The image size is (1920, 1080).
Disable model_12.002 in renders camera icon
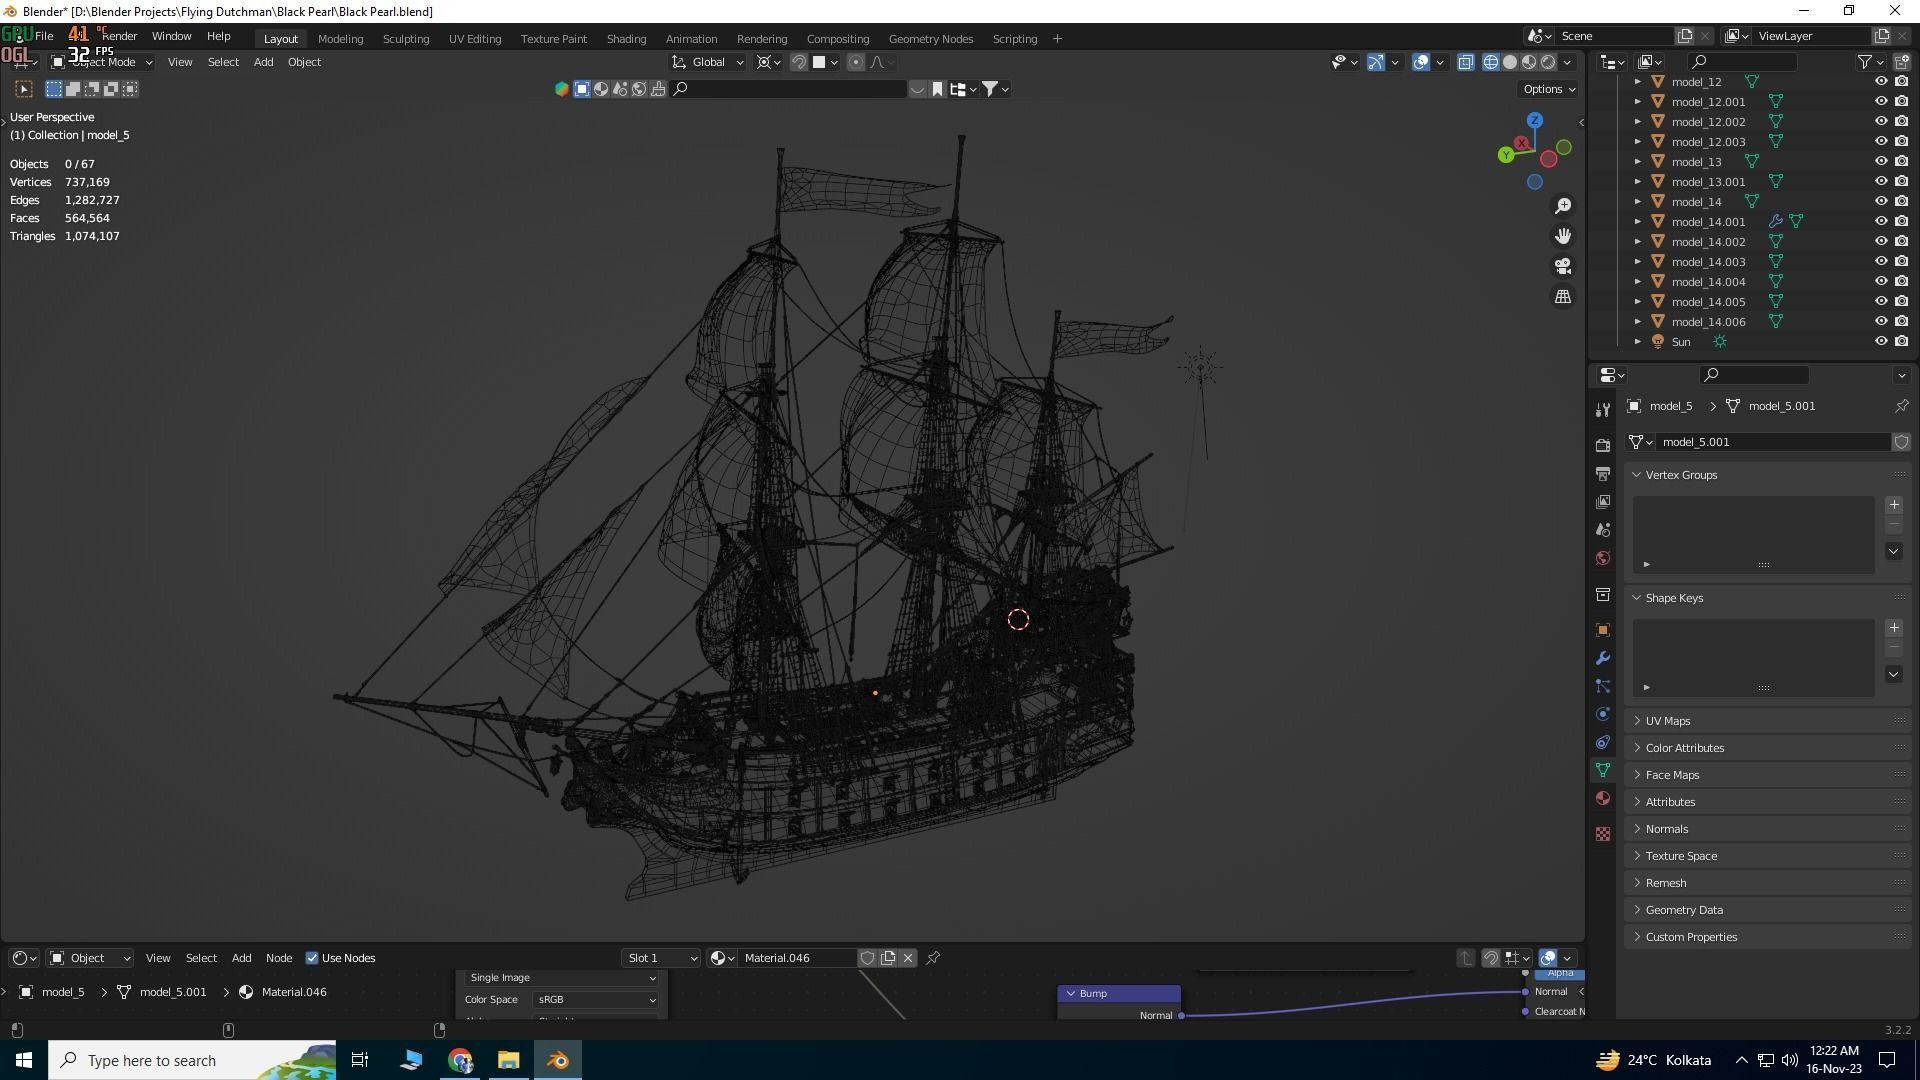click(x=1902, y=122)
